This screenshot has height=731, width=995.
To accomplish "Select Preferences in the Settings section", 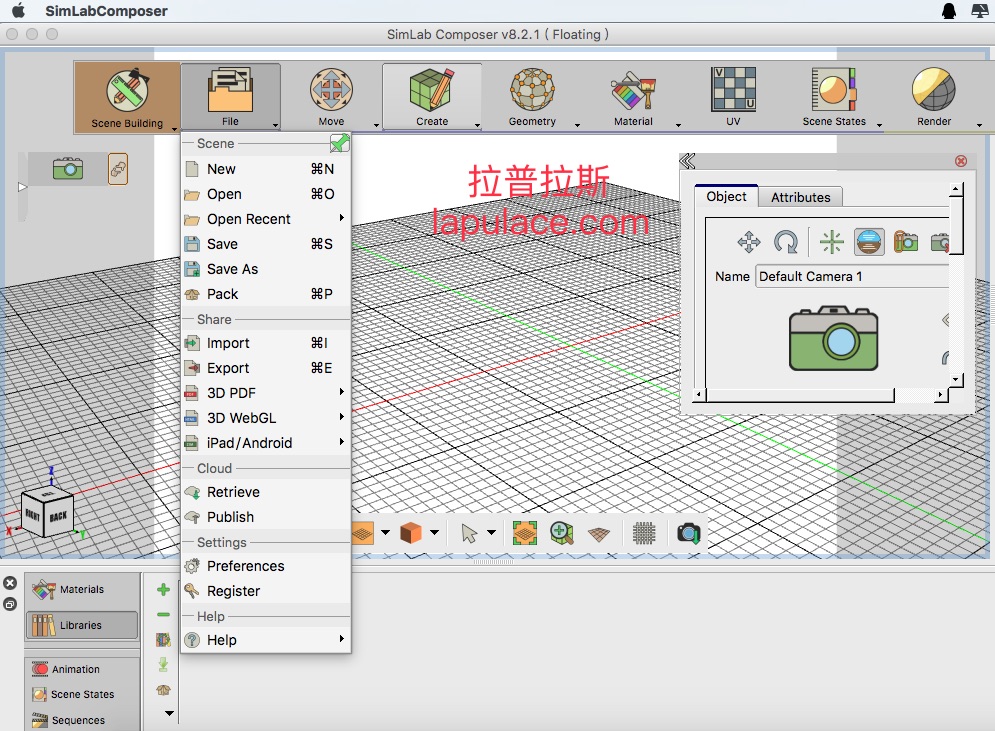I will pos(266,566).
